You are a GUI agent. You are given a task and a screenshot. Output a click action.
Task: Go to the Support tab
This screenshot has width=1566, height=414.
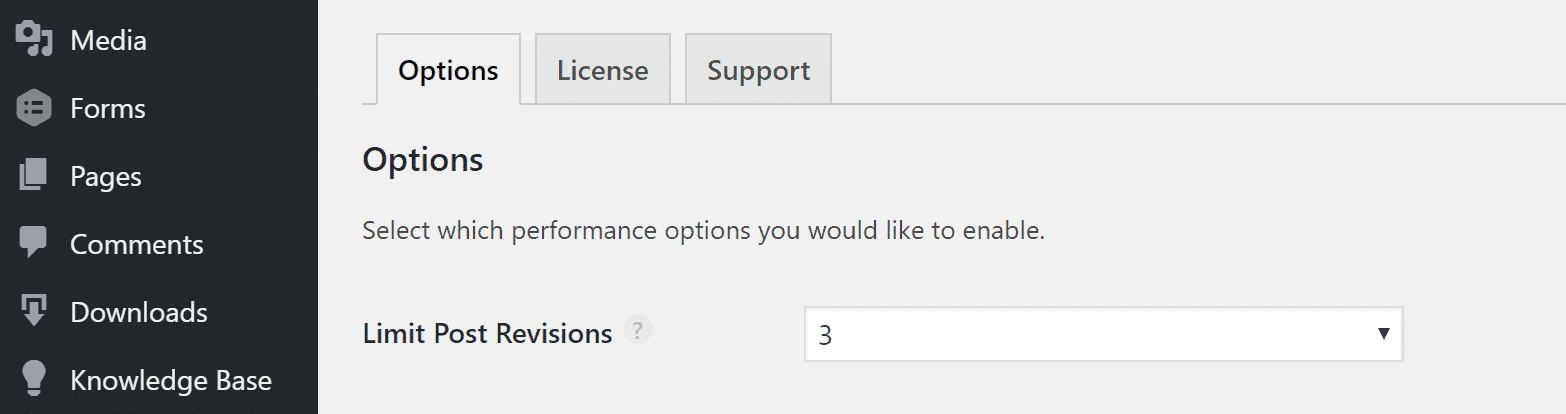758,71
